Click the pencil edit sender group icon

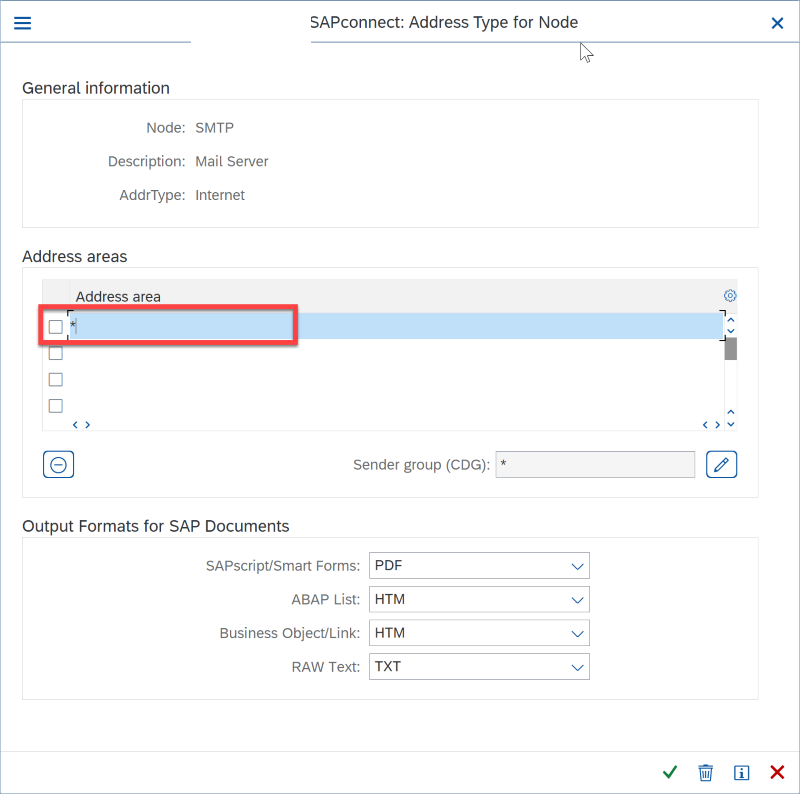point(721,464)
